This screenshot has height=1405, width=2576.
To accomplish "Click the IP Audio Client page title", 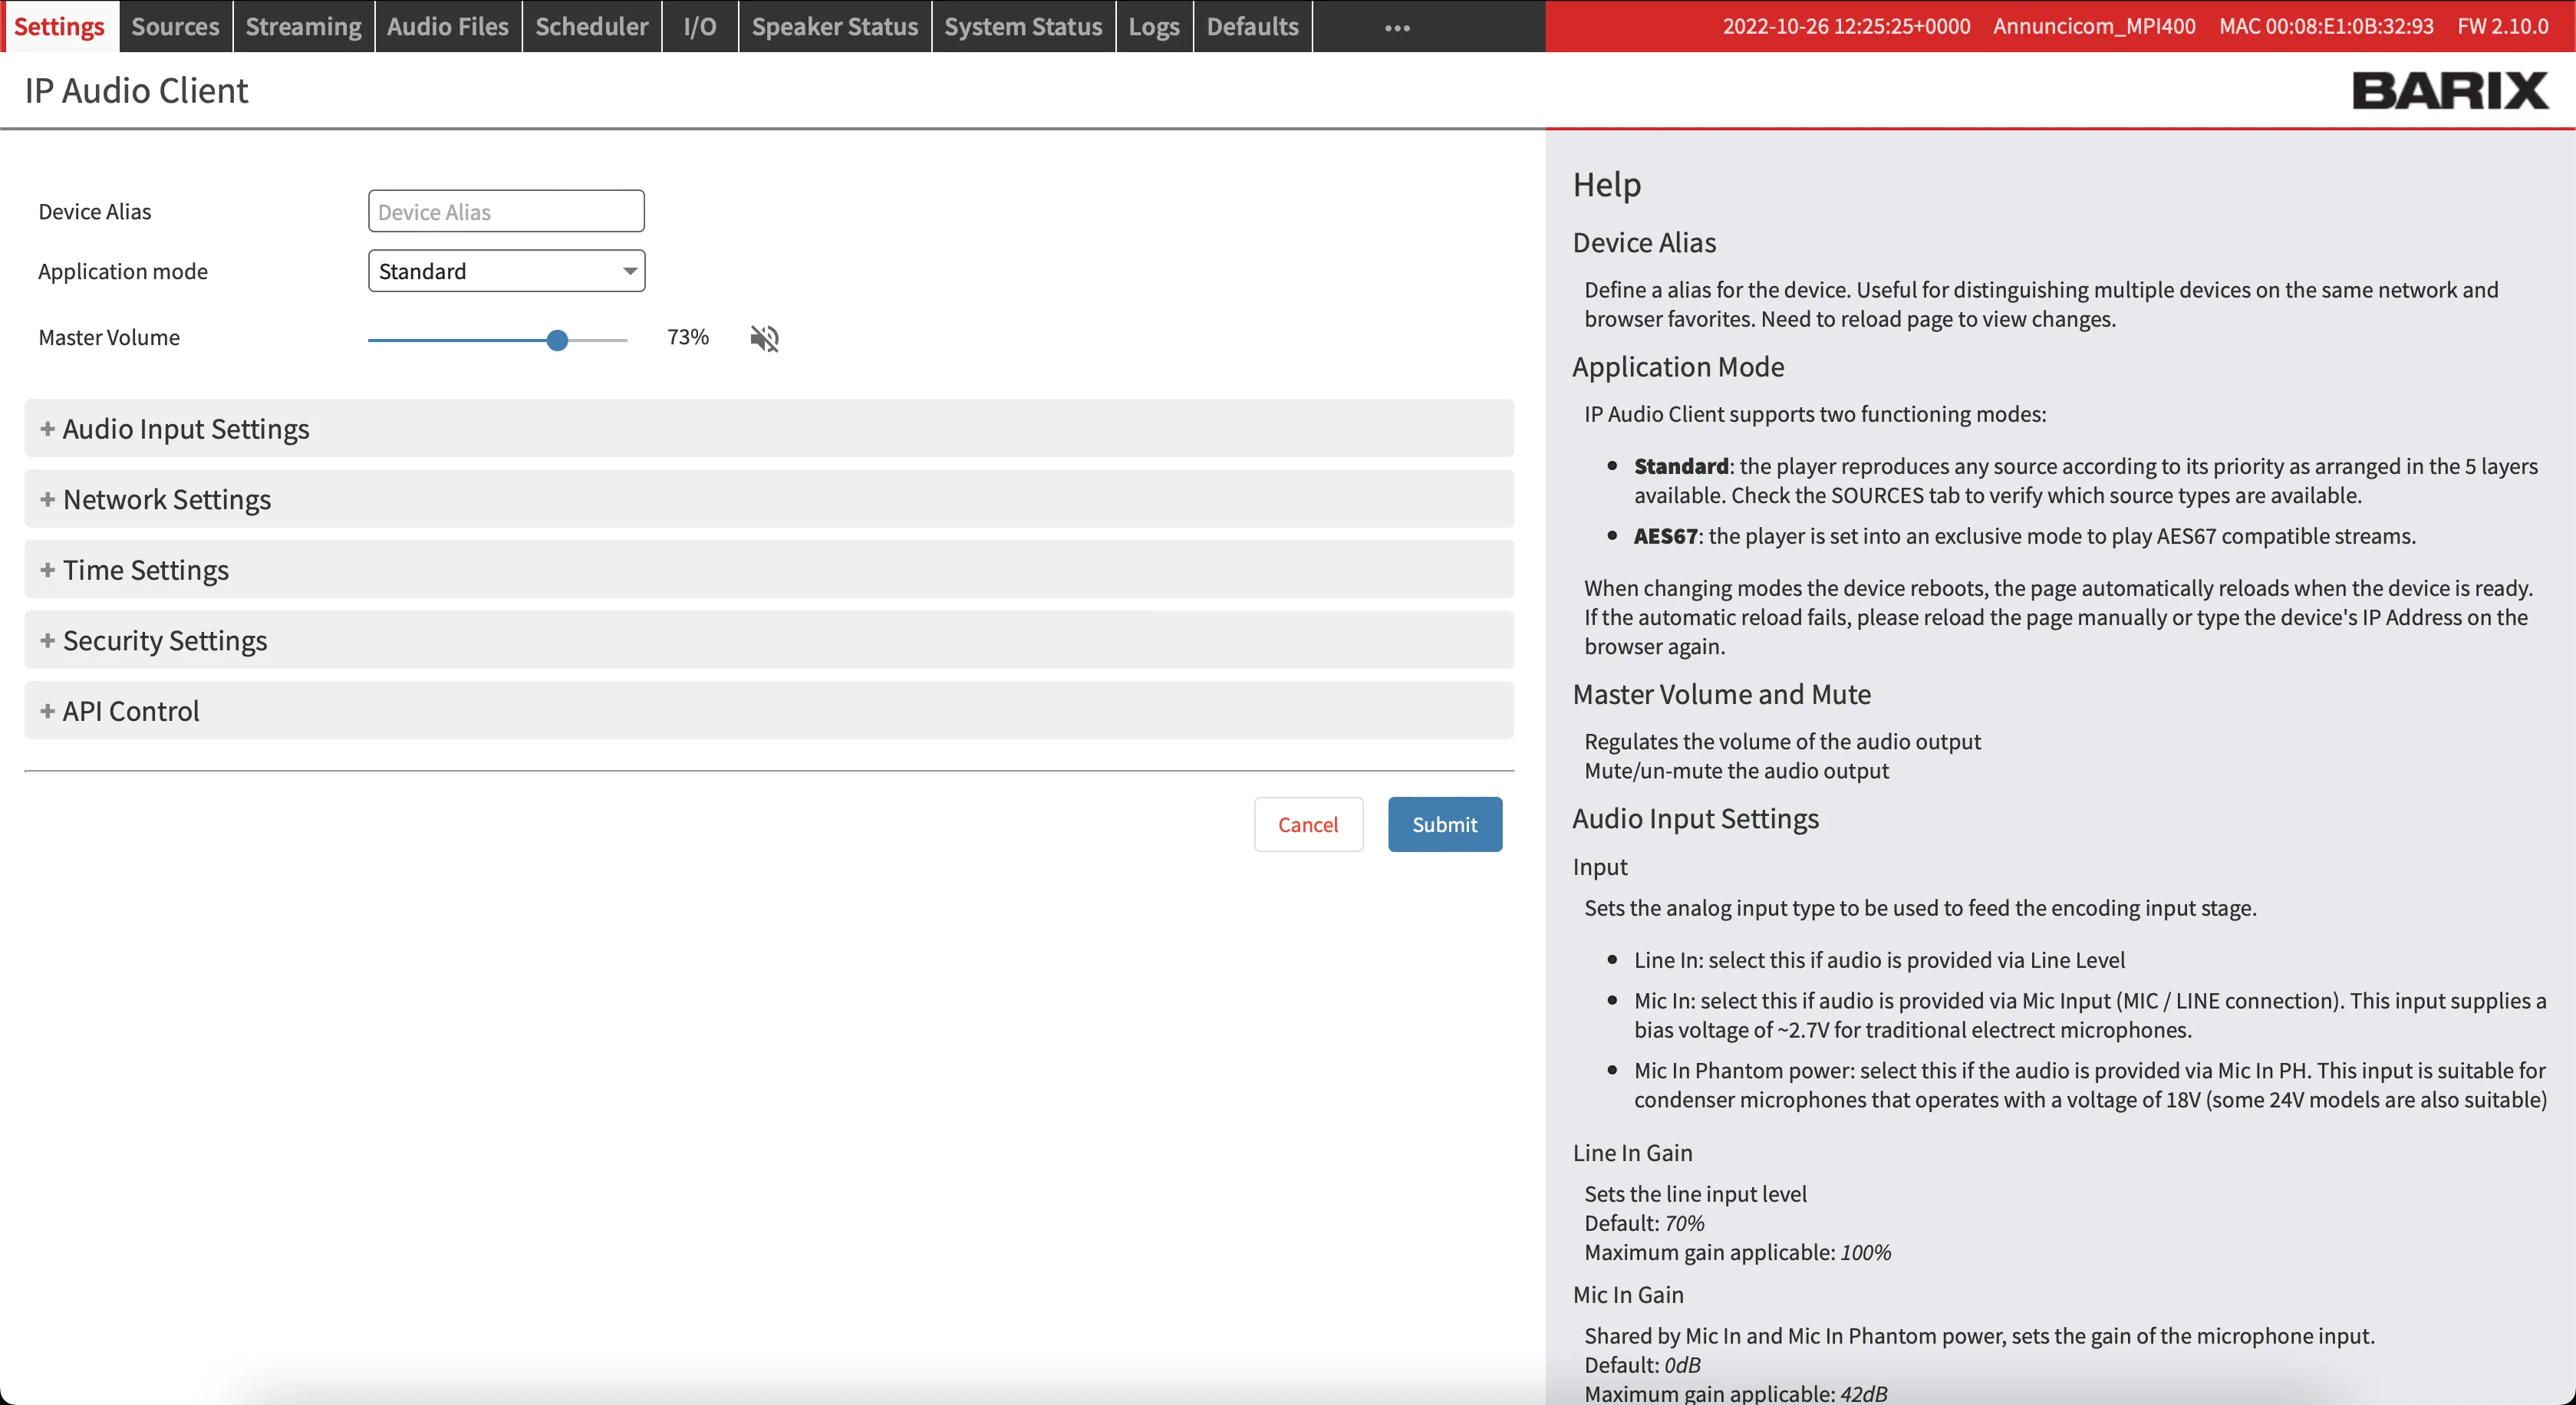I will click(136, 90).
